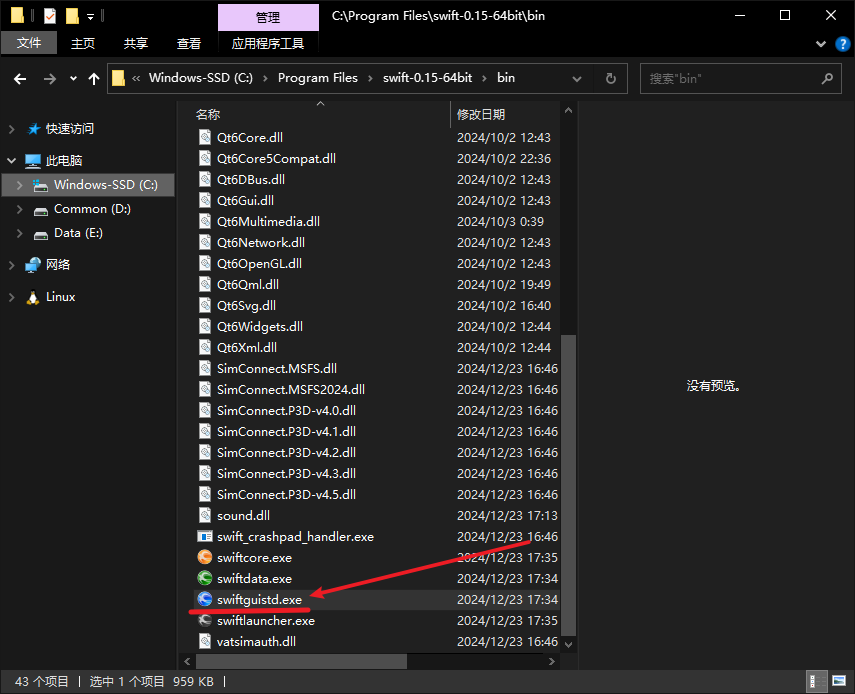Select 此电脑 in the navigation pane
The width and height of the screenshot is (855, 694).
(x=64, y=161)
